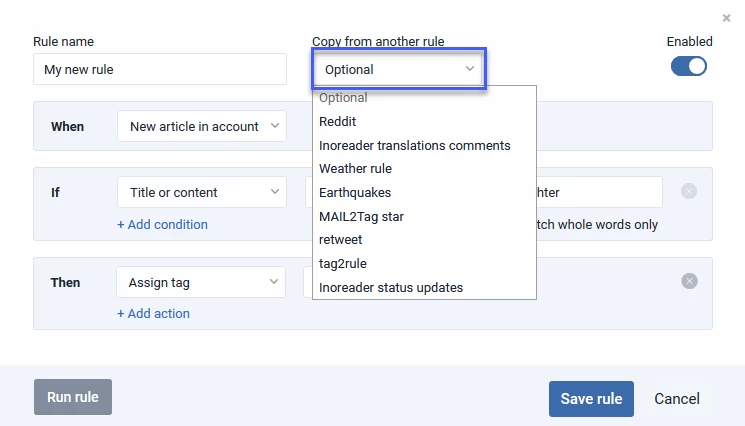Click the 'Save rule' button
745x426 pixels.
591,398
